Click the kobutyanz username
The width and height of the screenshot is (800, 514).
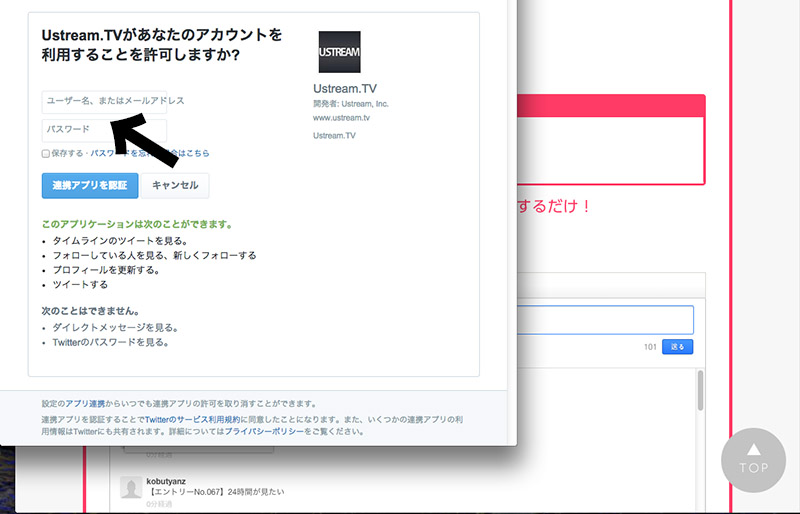166,481
